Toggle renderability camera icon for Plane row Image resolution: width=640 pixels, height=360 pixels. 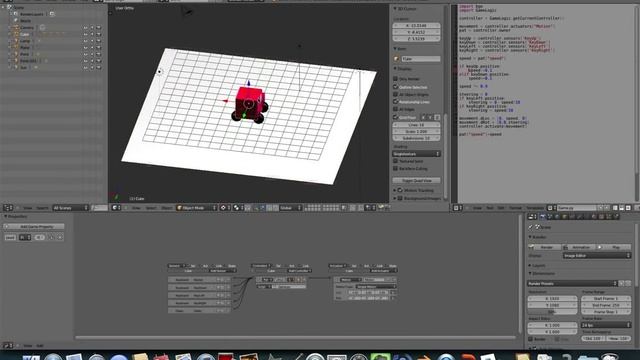point(98,47)
